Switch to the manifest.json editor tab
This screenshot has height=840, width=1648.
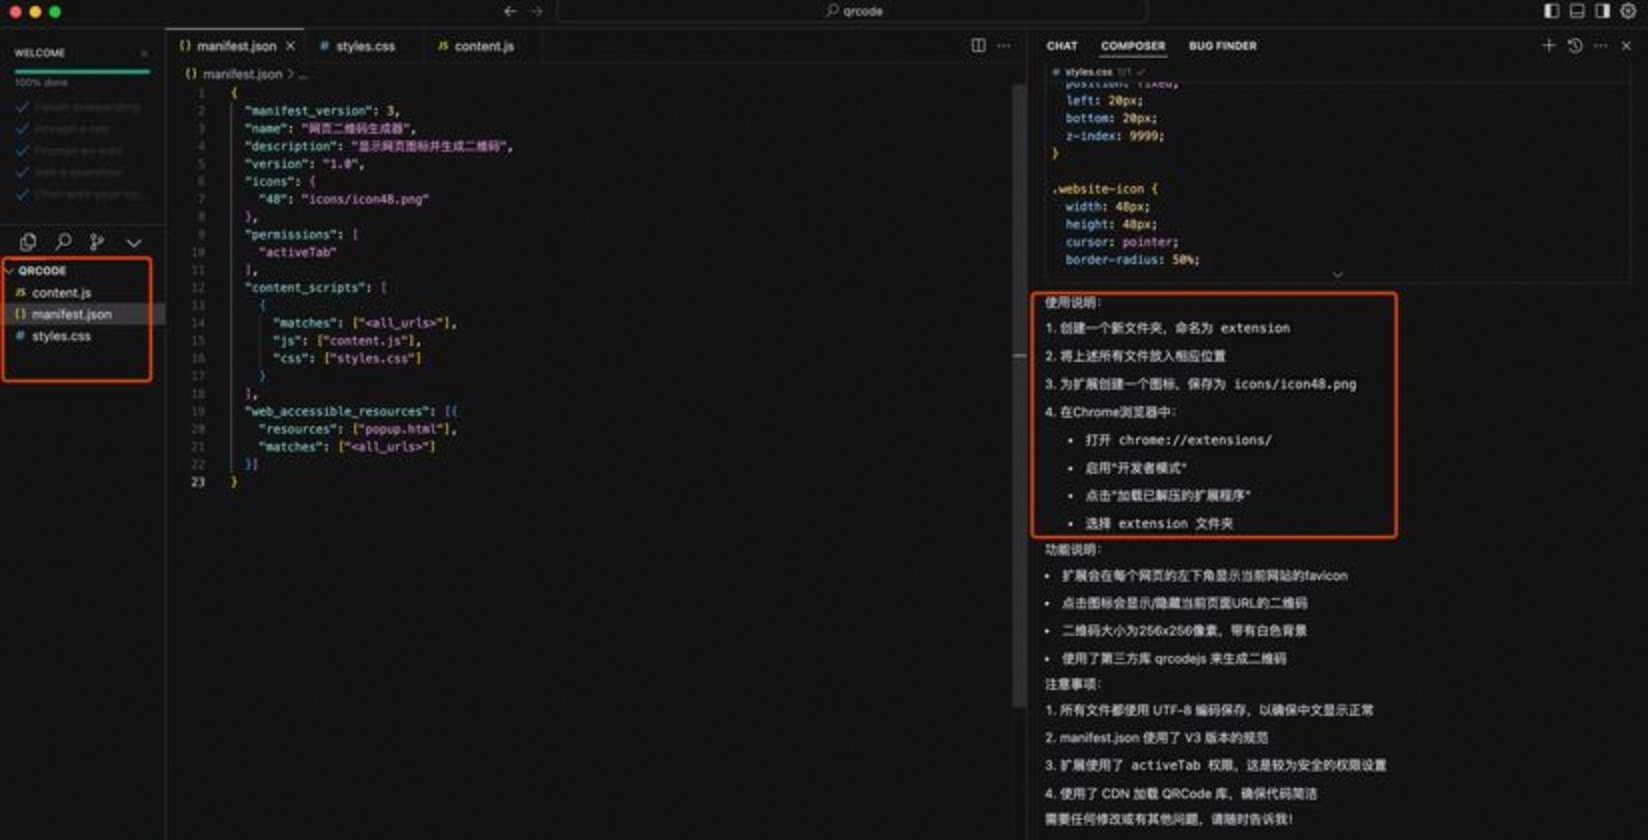pyautogui.click(x=236, y=46)
